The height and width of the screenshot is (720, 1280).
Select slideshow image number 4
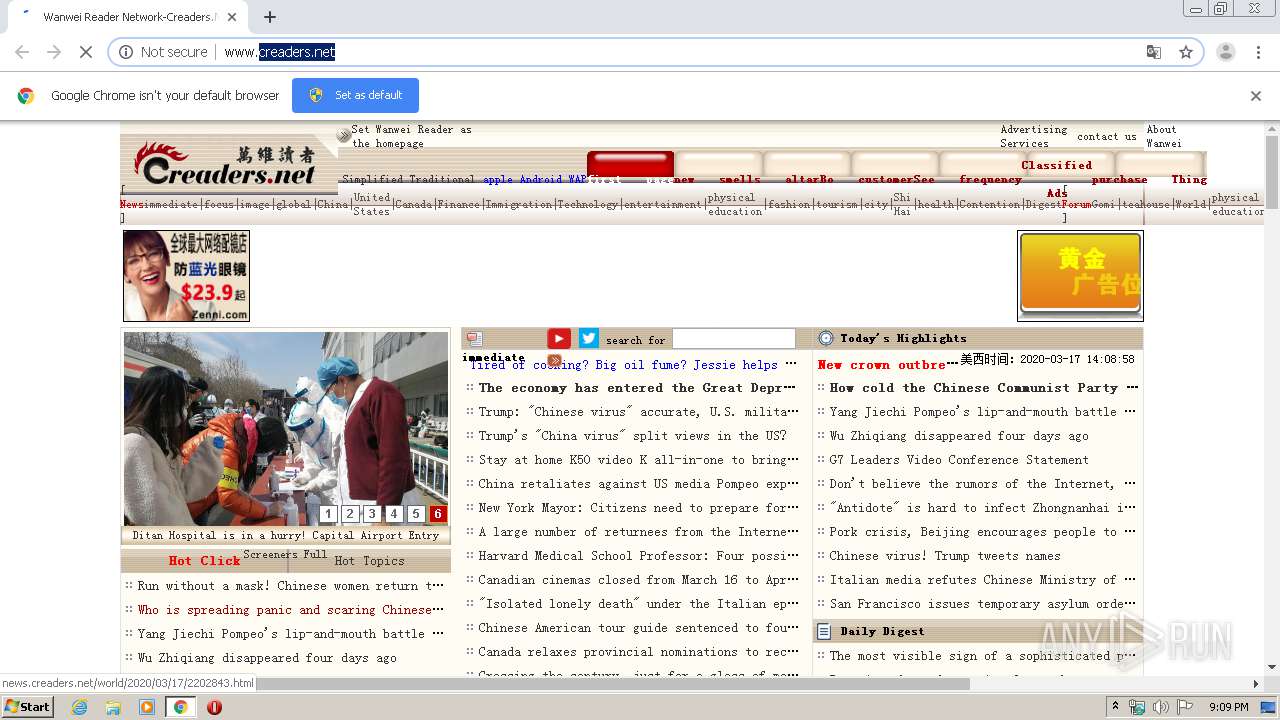(394, 514)
